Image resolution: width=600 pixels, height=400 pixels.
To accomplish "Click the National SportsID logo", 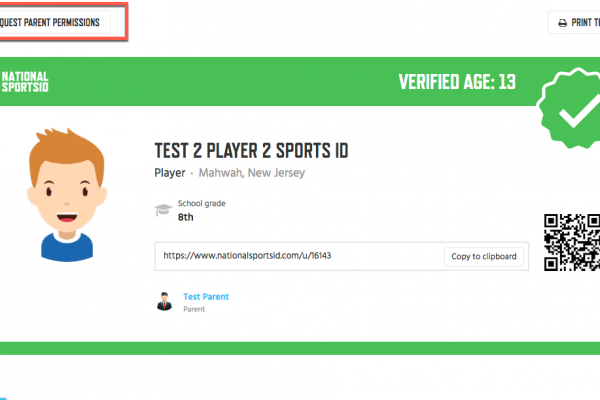I will point(25,82).
